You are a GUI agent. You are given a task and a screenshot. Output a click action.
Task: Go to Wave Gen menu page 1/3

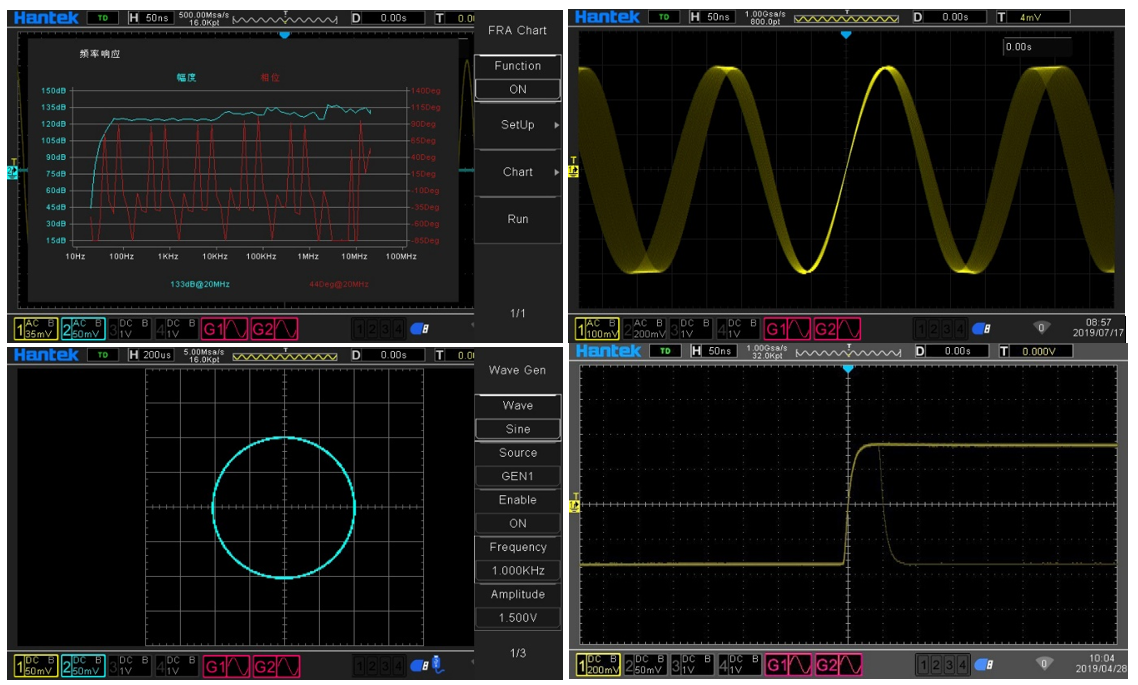(x=517, y=653)
